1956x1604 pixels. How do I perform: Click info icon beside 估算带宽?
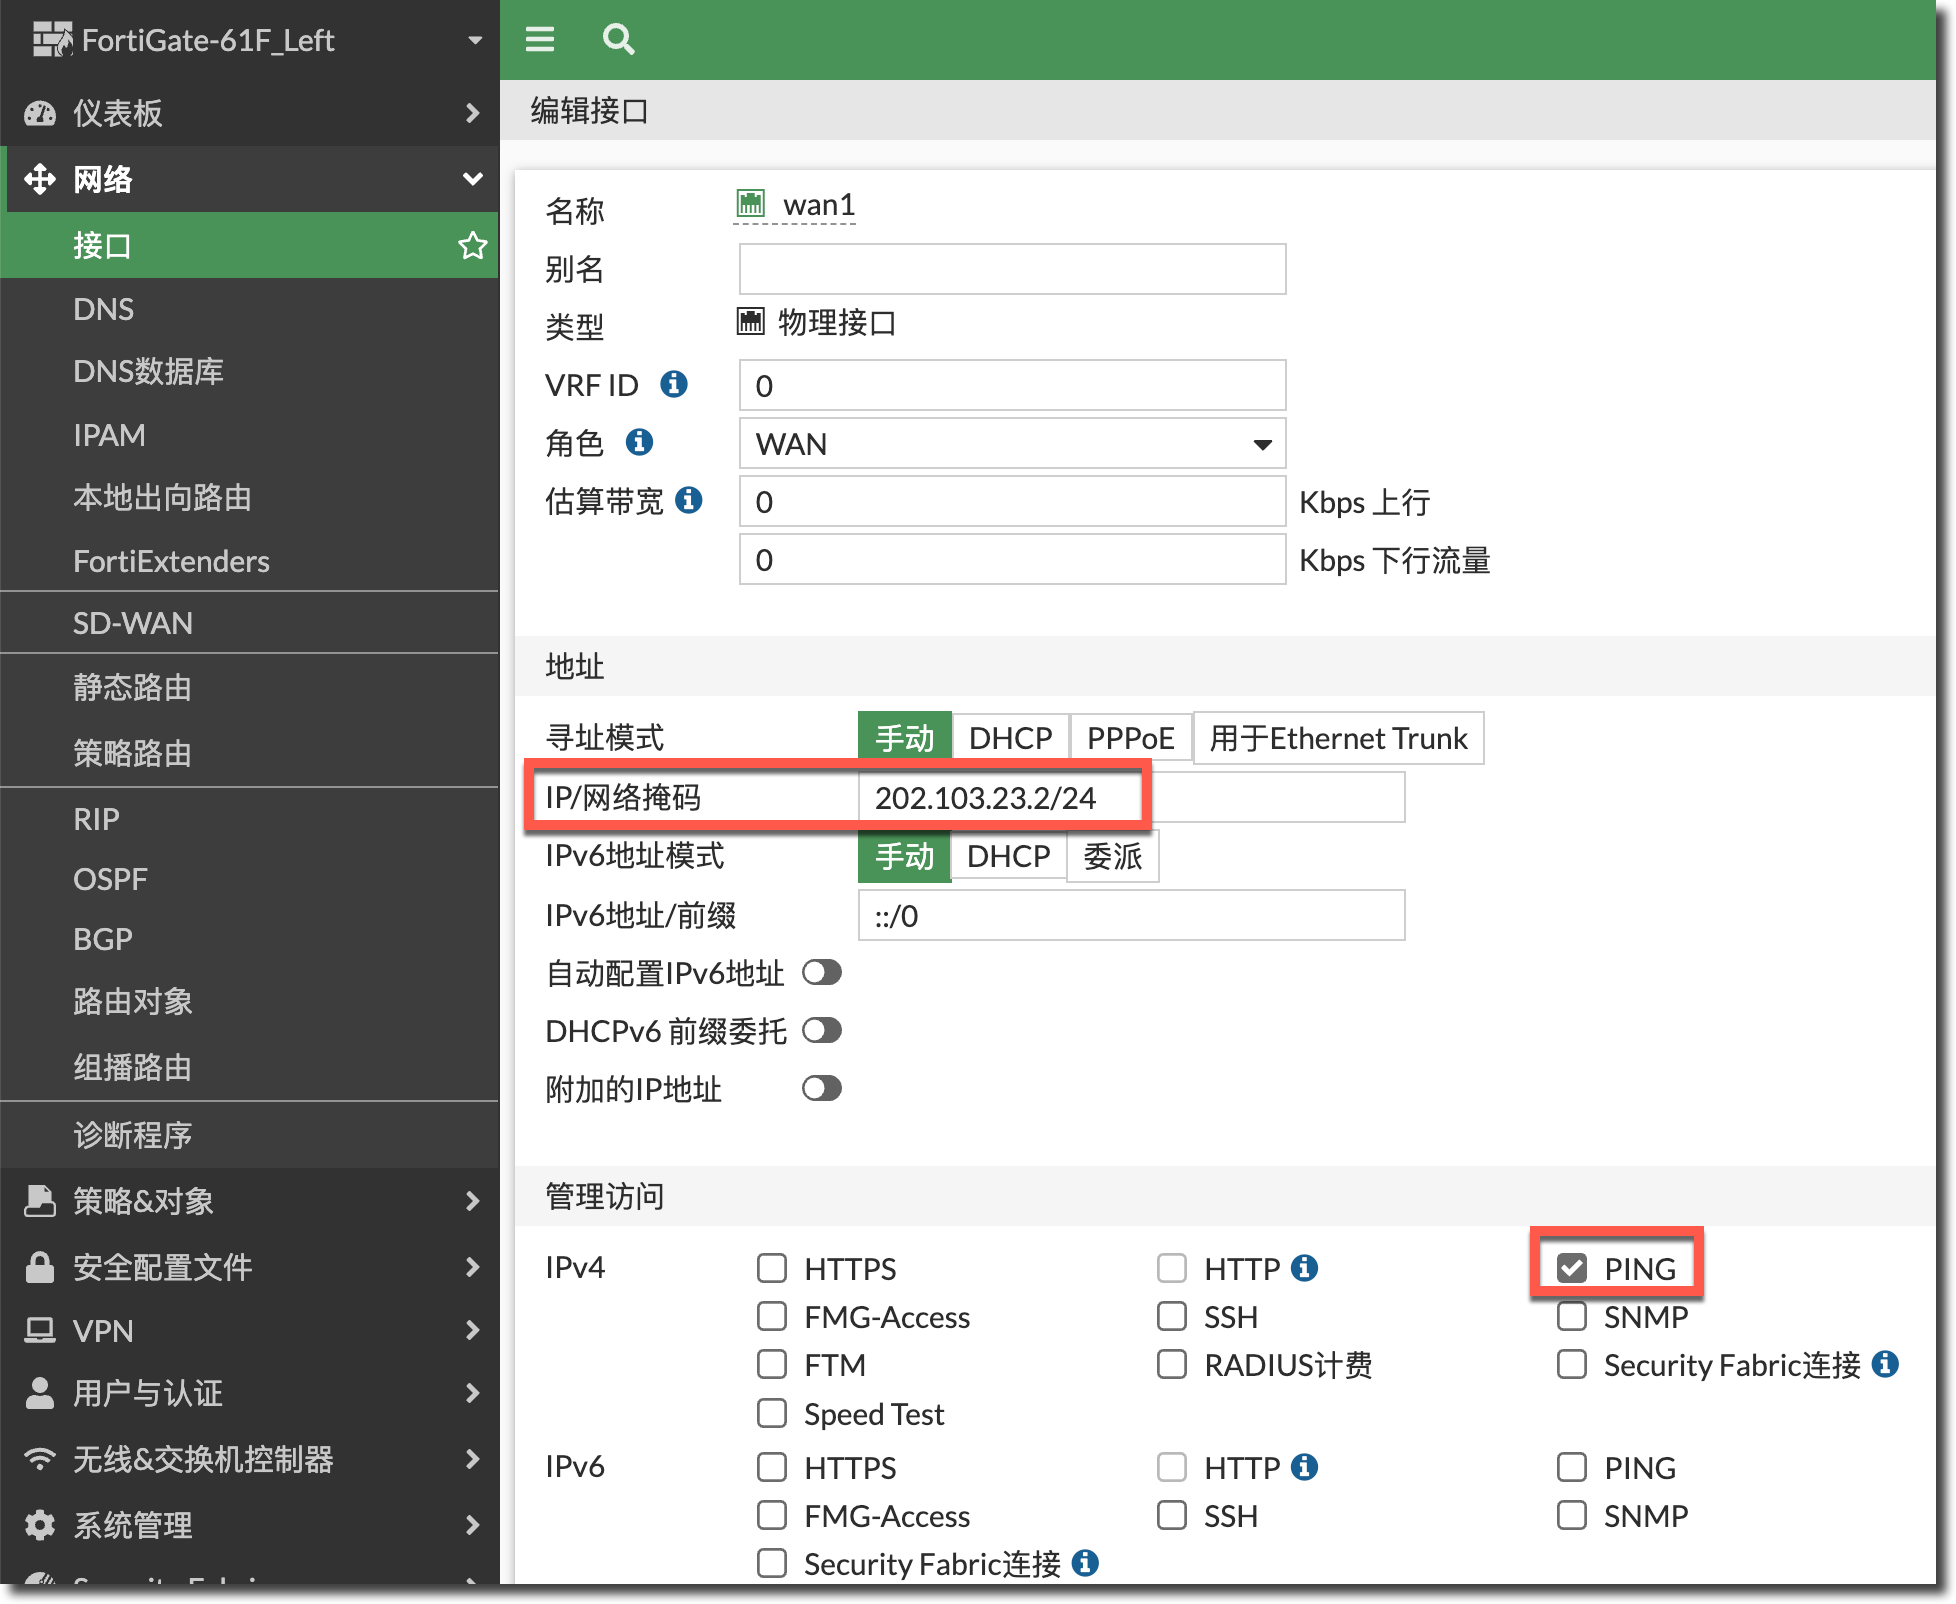coord(689,500)
